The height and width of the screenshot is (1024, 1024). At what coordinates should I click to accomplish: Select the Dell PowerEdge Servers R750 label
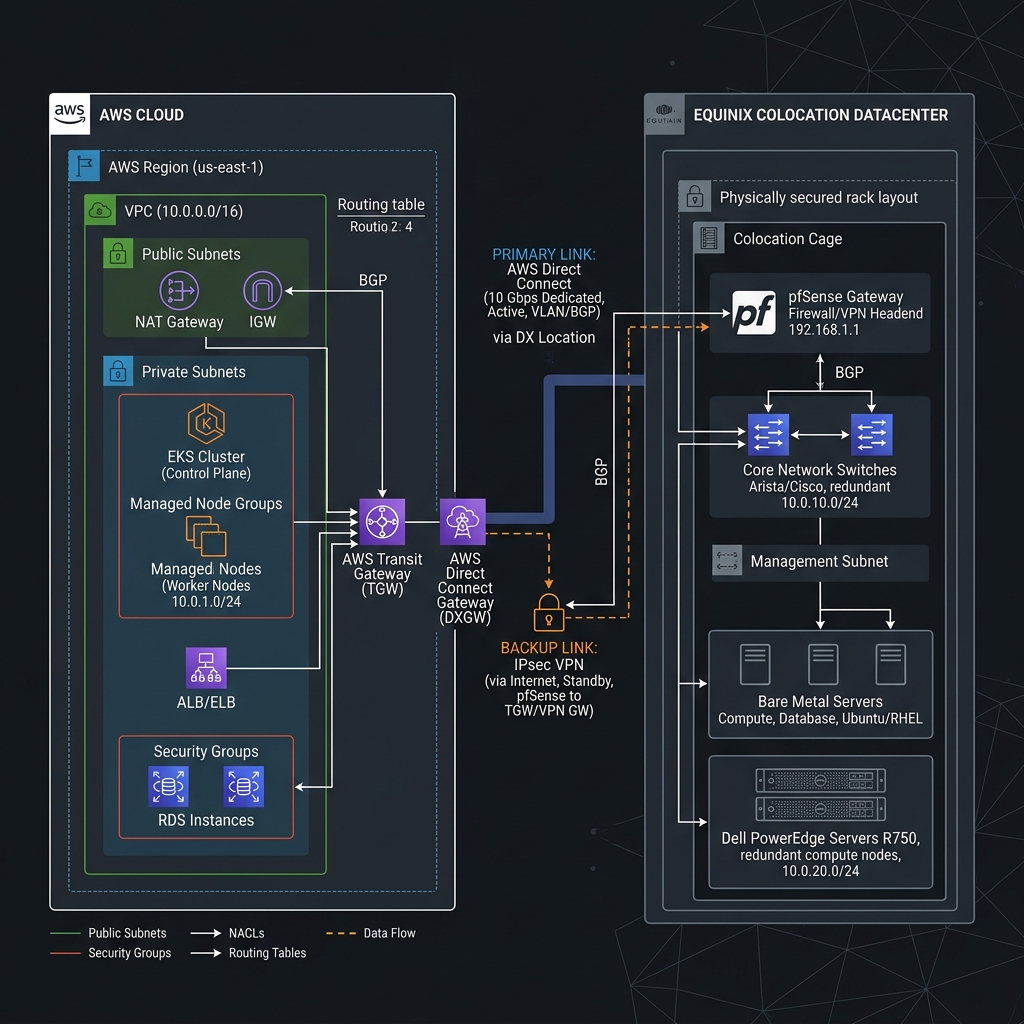(821, 838)
